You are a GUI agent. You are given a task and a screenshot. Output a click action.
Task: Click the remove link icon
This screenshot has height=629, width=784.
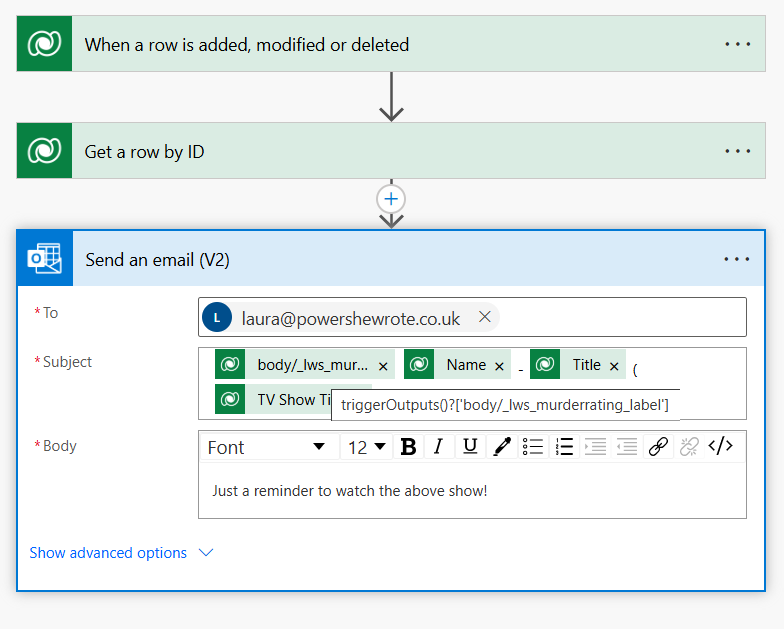pos(689,446)
